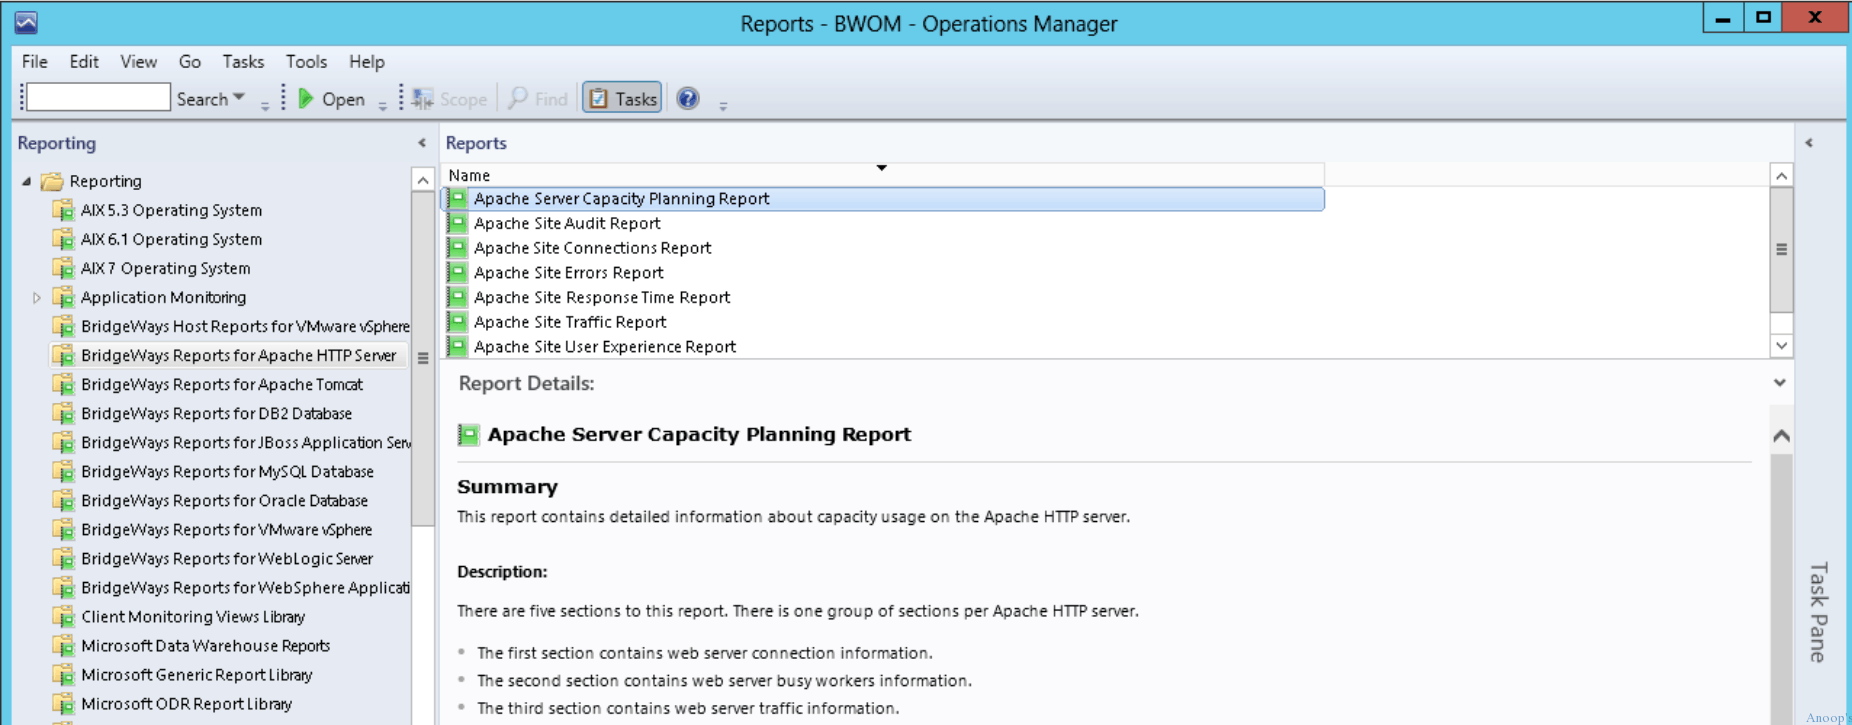
Task: Click the Find magnifier icon
Action: pos(518,98)
